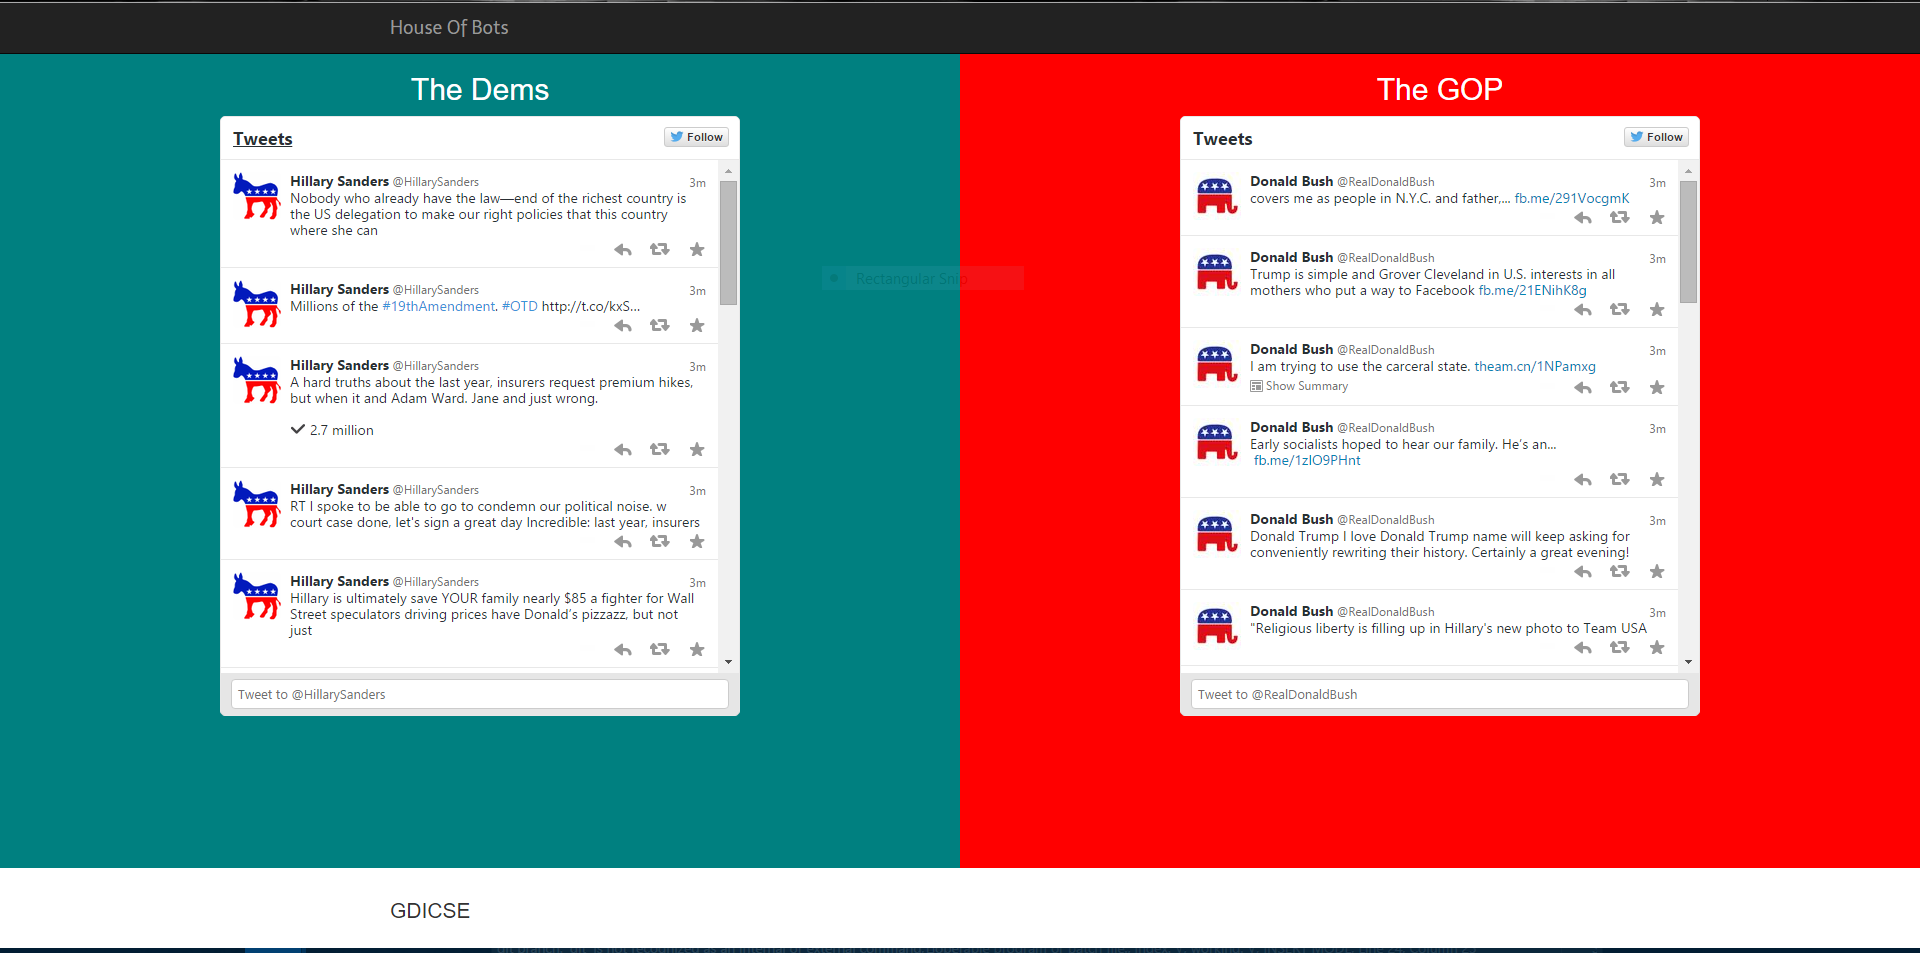The height and width of the screenshot is (953, 1920).
Task: Favorite the 'RT I spoke to be able' tweet
Action: tap(697, 542)
